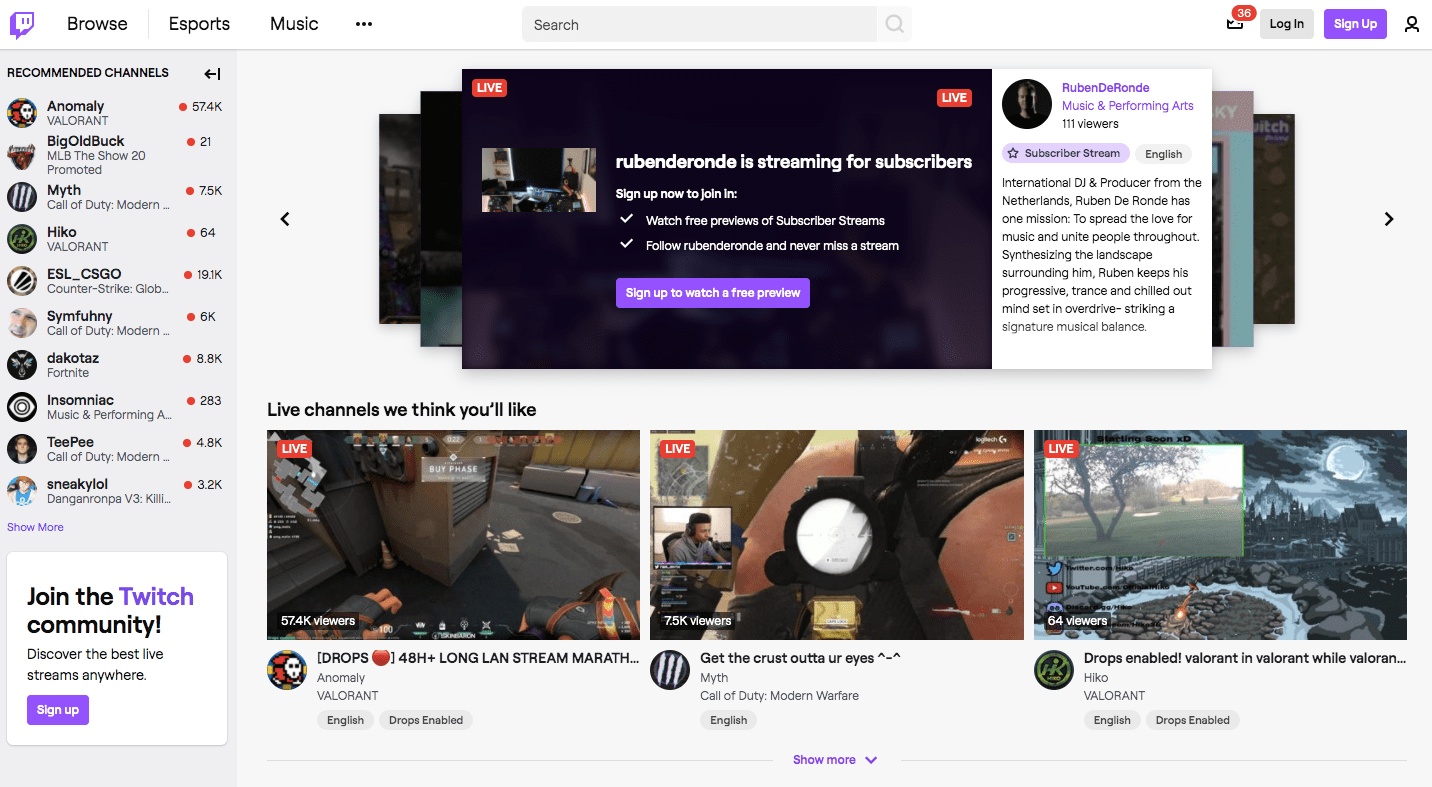Click RubenDeRonde's channel avatar
Viewport: 1432px width, 787px height.
click(1027, 104)
